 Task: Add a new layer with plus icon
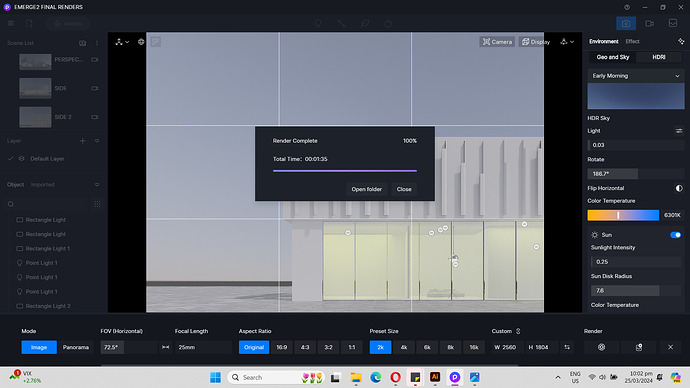82,141
